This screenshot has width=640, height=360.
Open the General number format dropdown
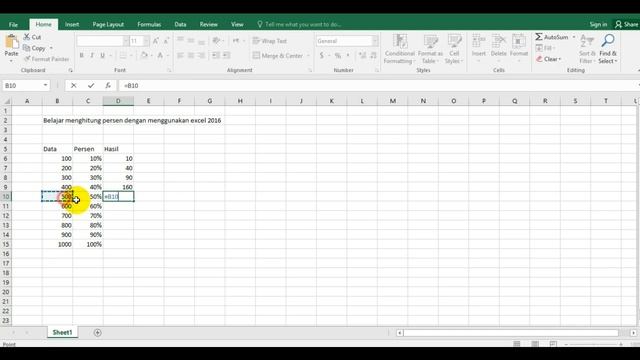375,41
